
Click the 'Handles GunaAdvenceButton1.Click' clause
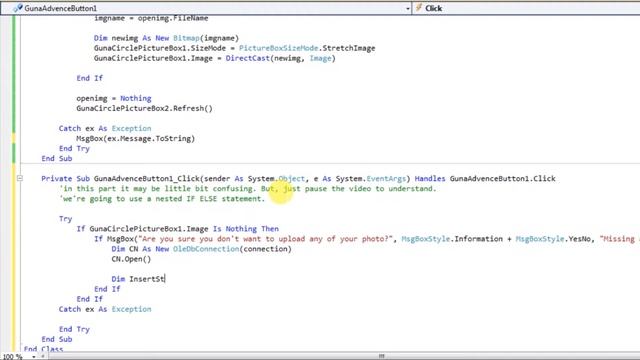tap(485, 178)
